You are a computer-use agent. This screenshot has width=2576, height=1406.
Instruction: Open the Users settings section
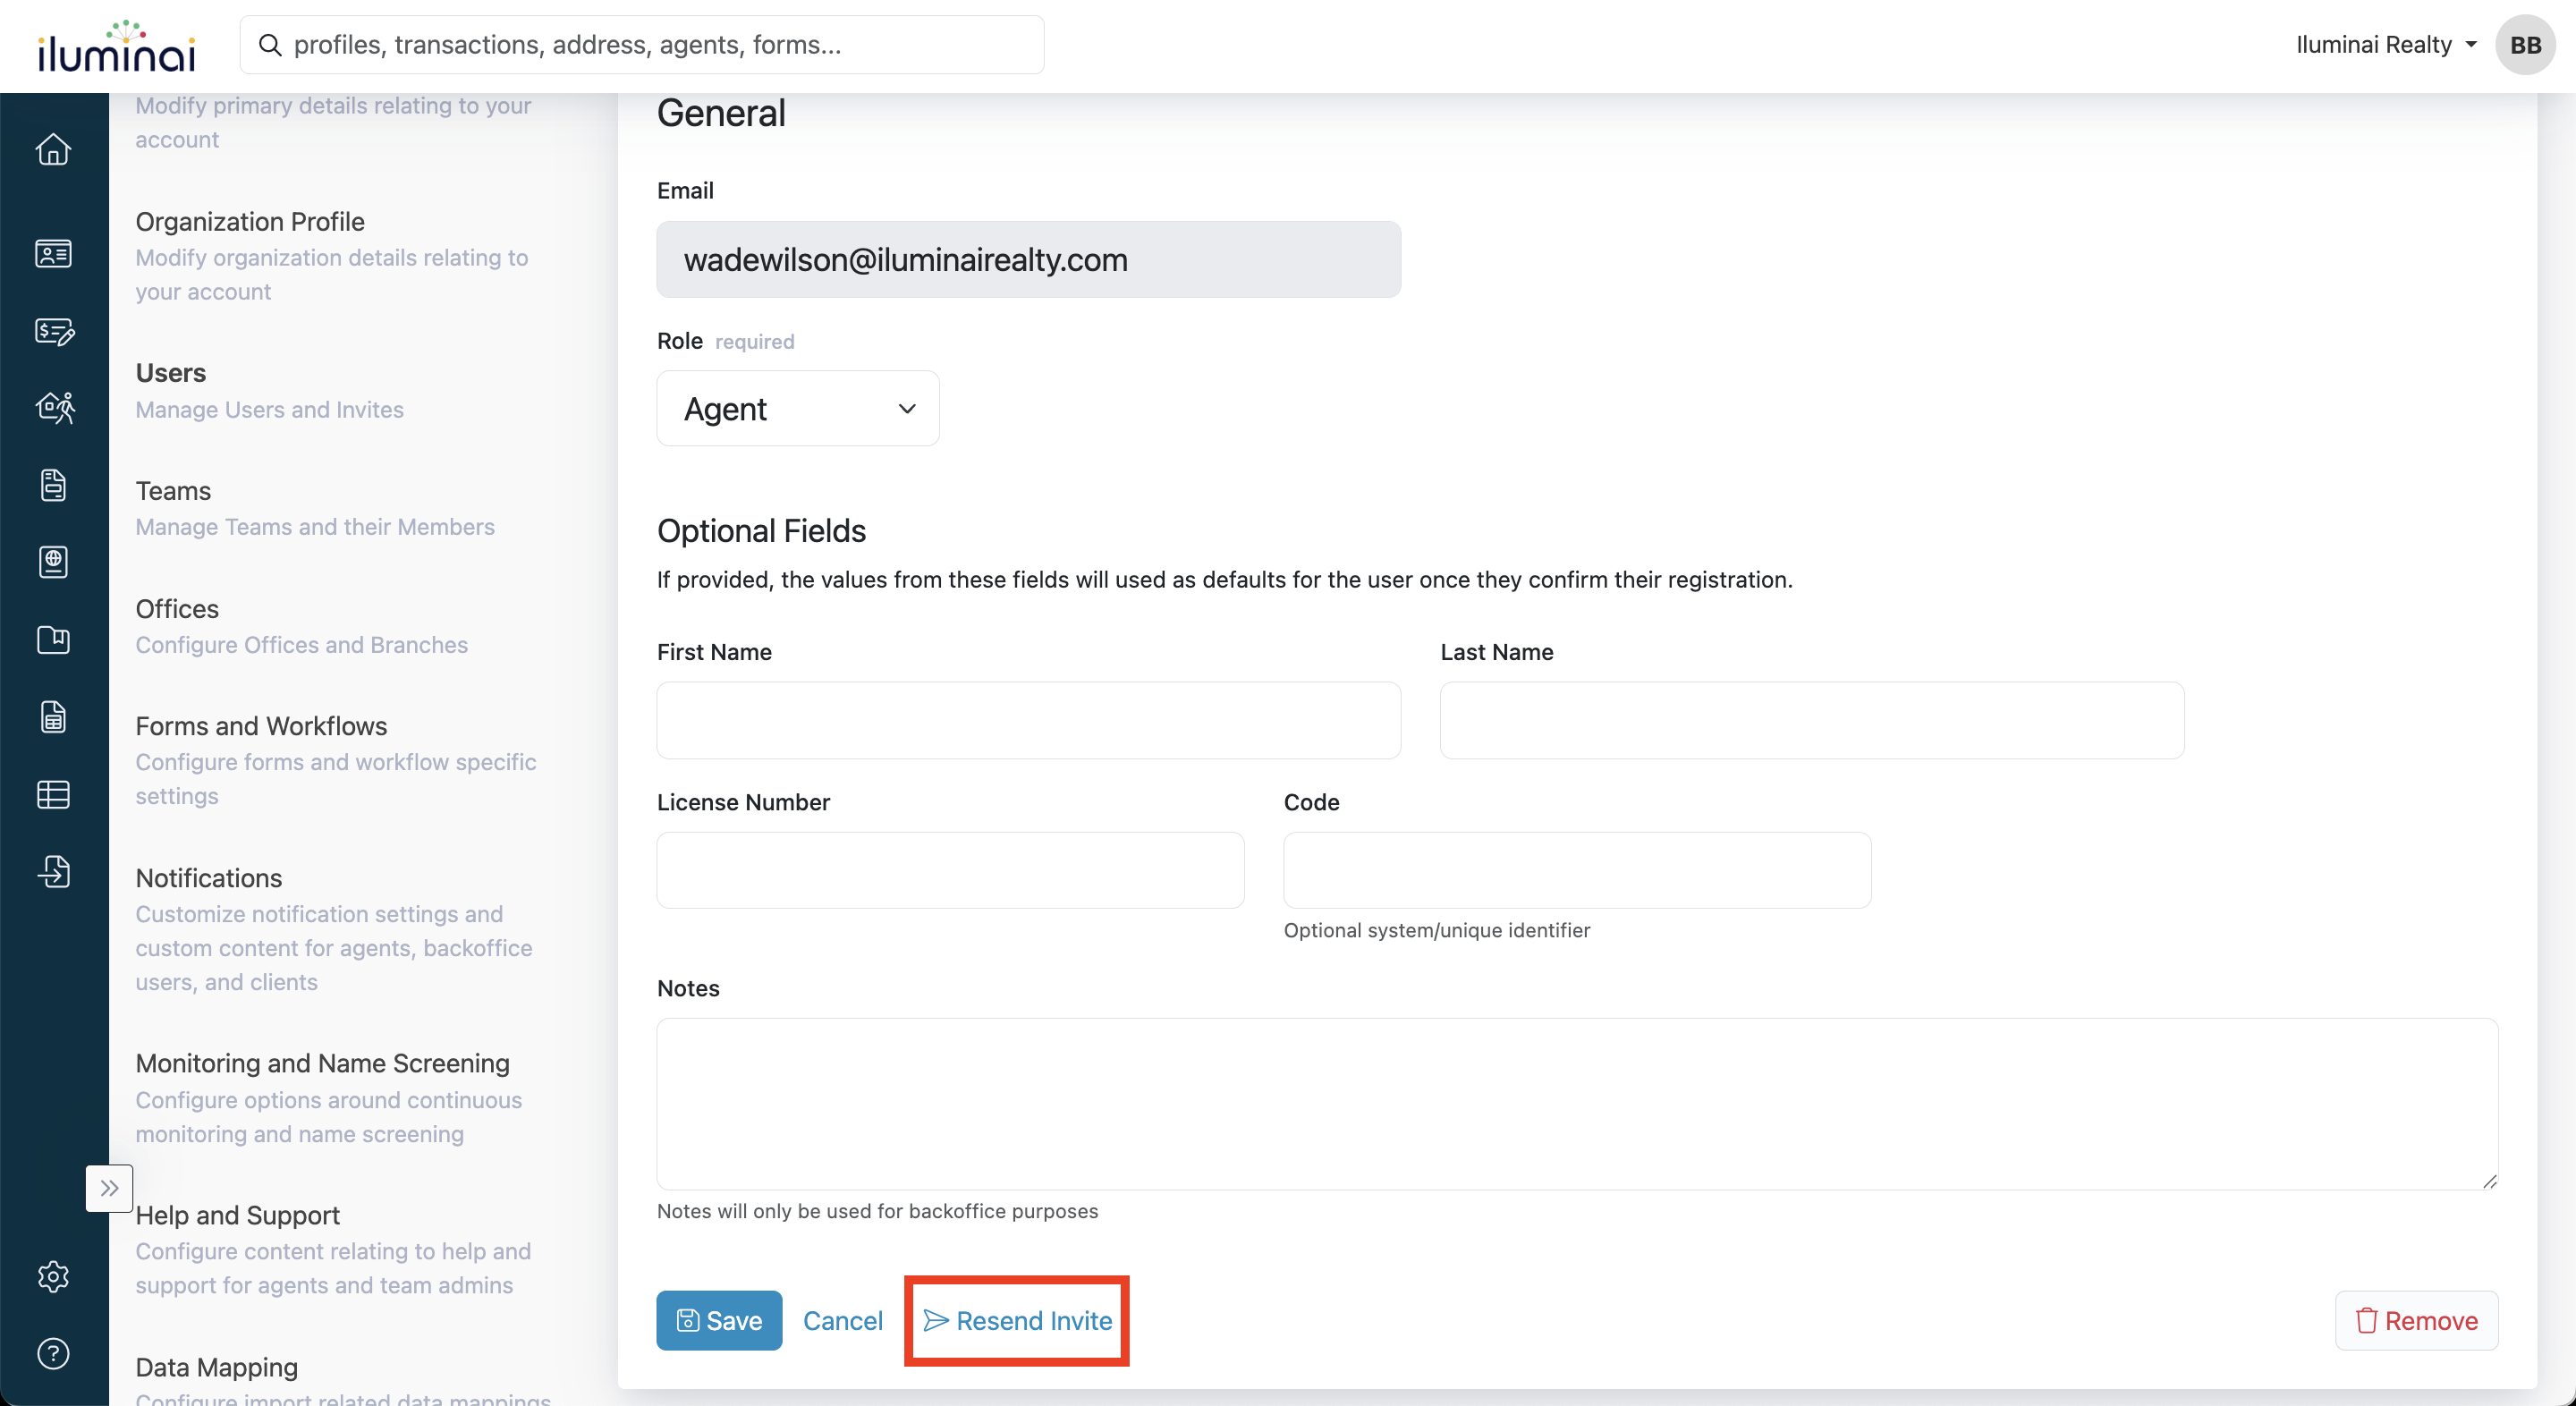pyautogui.click(x=171, y=373)
